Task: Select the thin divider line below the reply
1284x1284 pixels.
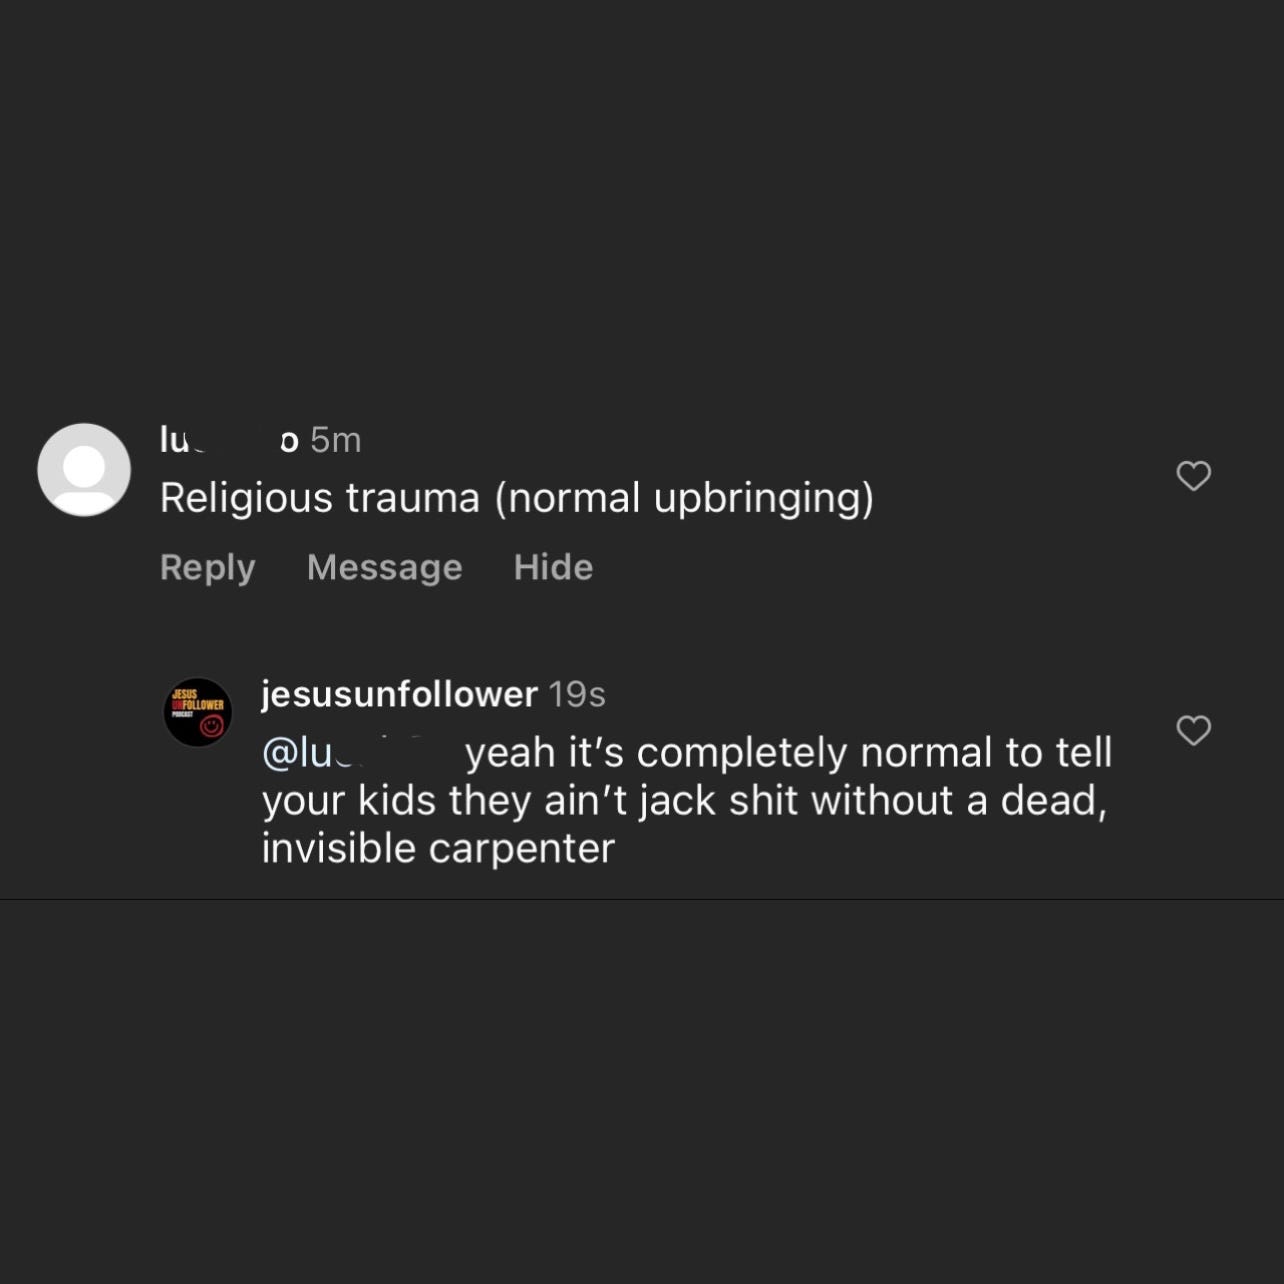Action: (642, 899)
